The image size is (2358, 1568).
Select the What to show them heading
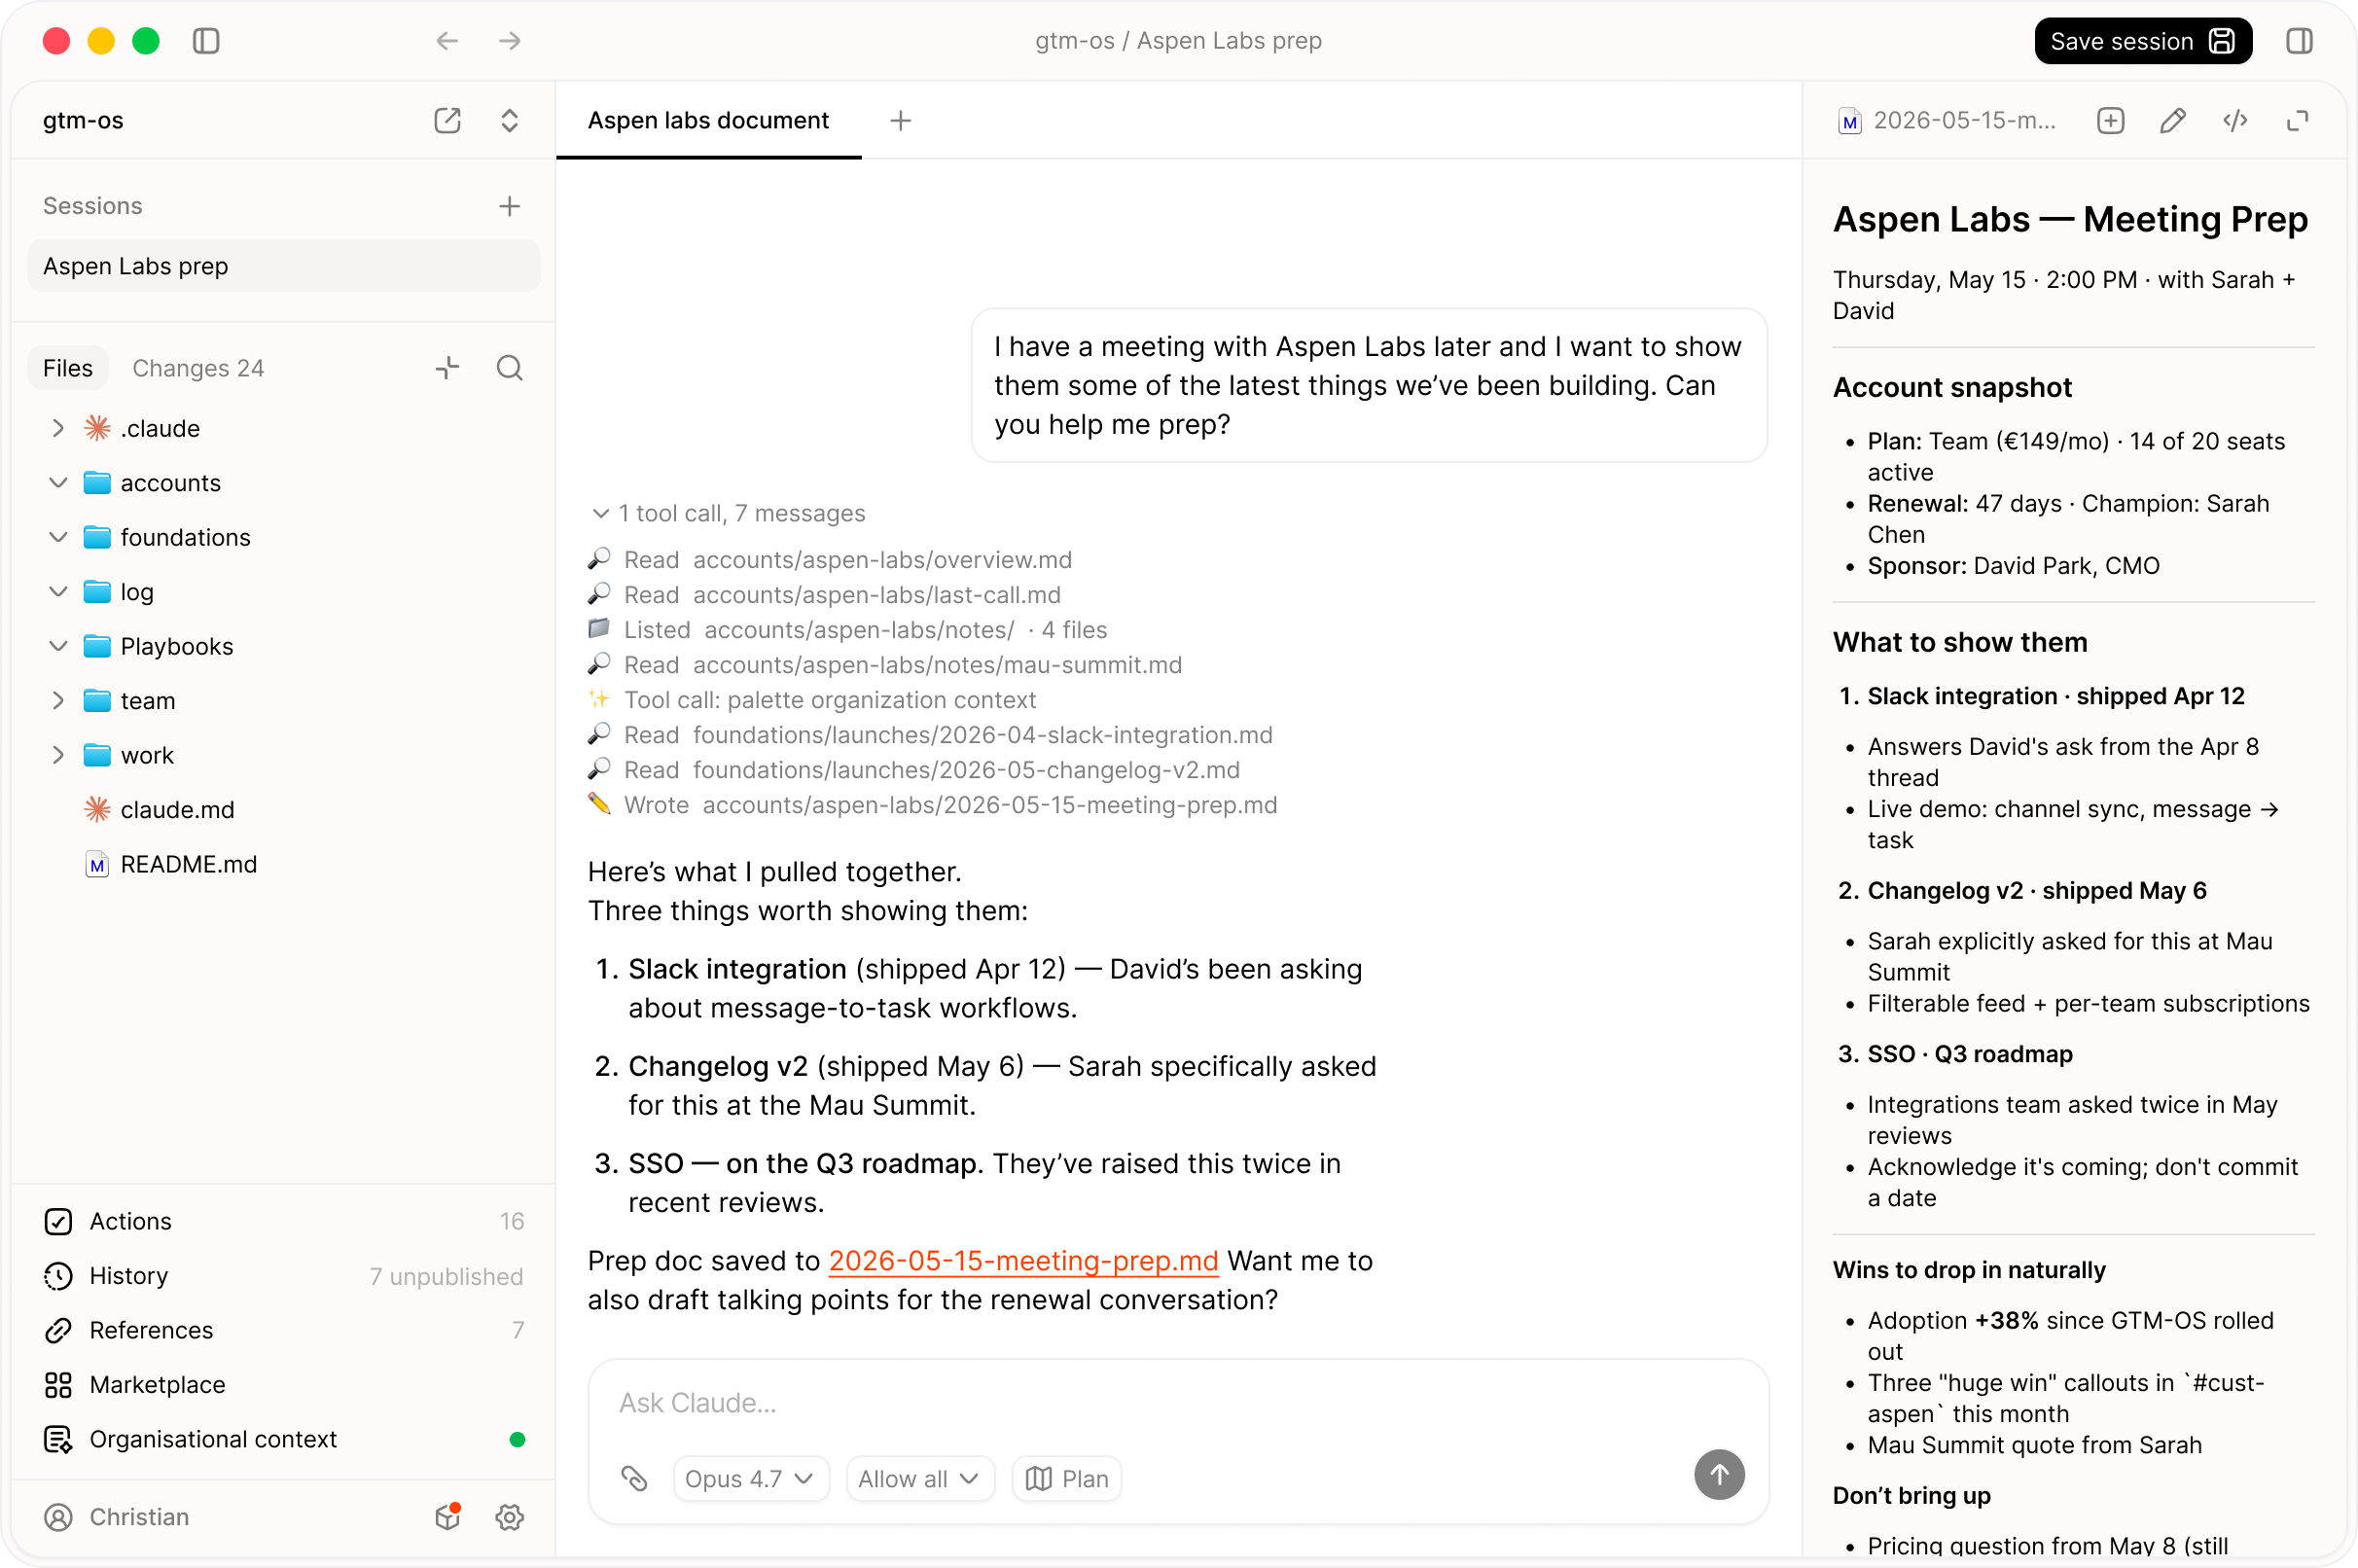coord(1960,642)
